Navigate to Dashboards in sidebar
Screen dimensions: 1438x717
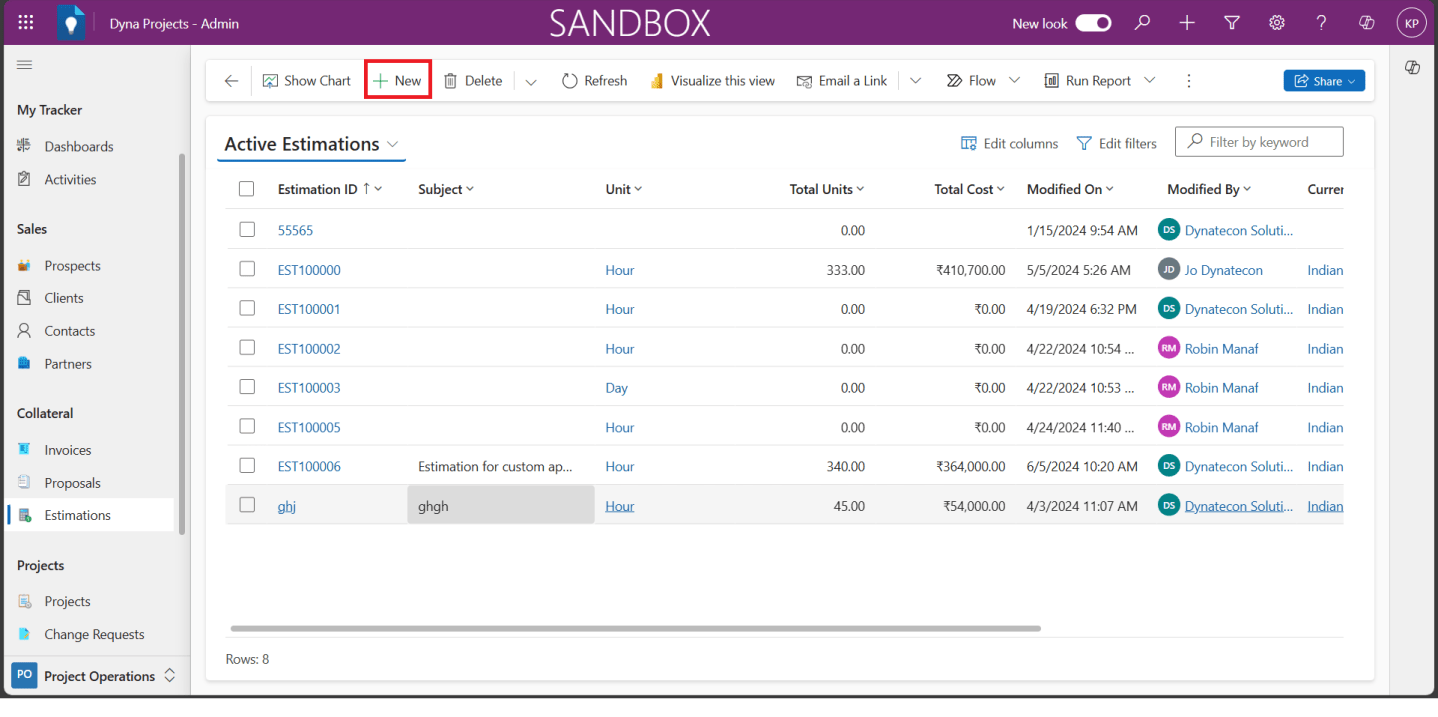78,146
